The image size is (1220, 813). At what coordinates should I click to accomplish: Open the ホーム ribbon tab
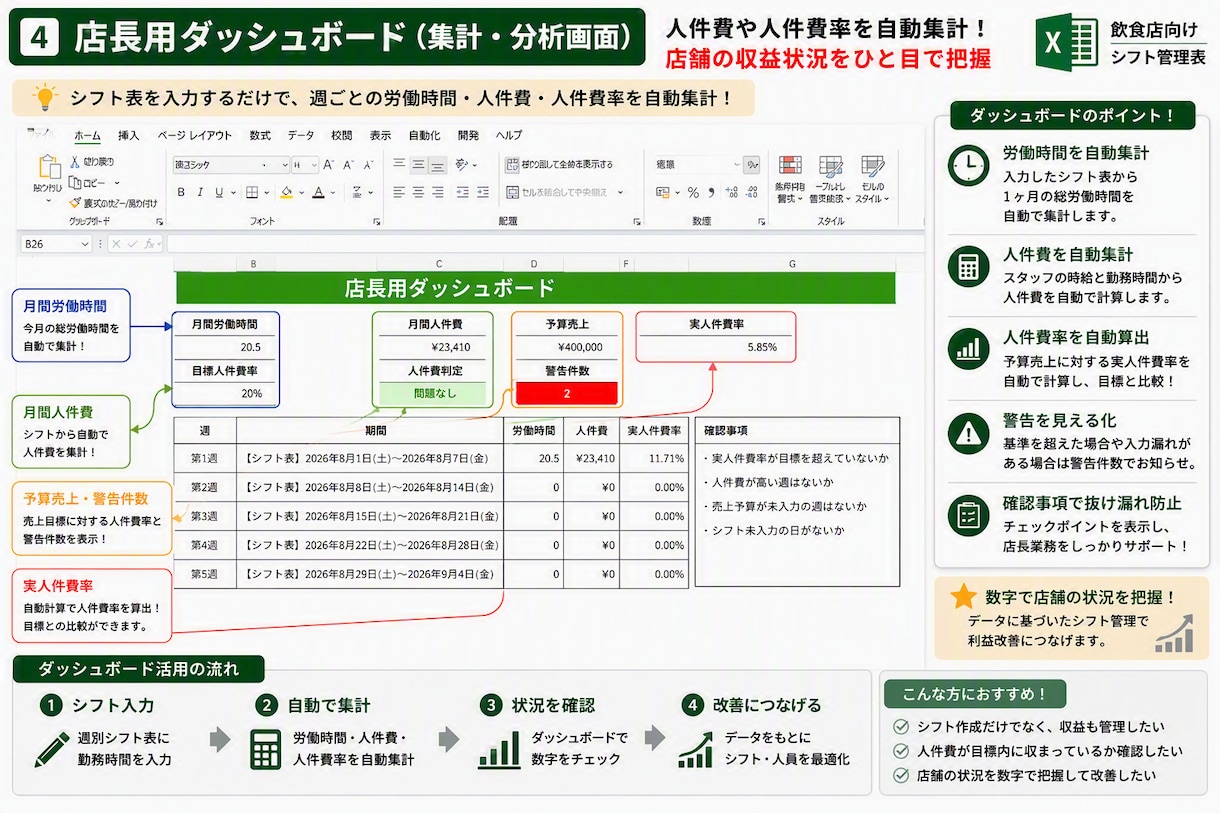pos(88,135)
